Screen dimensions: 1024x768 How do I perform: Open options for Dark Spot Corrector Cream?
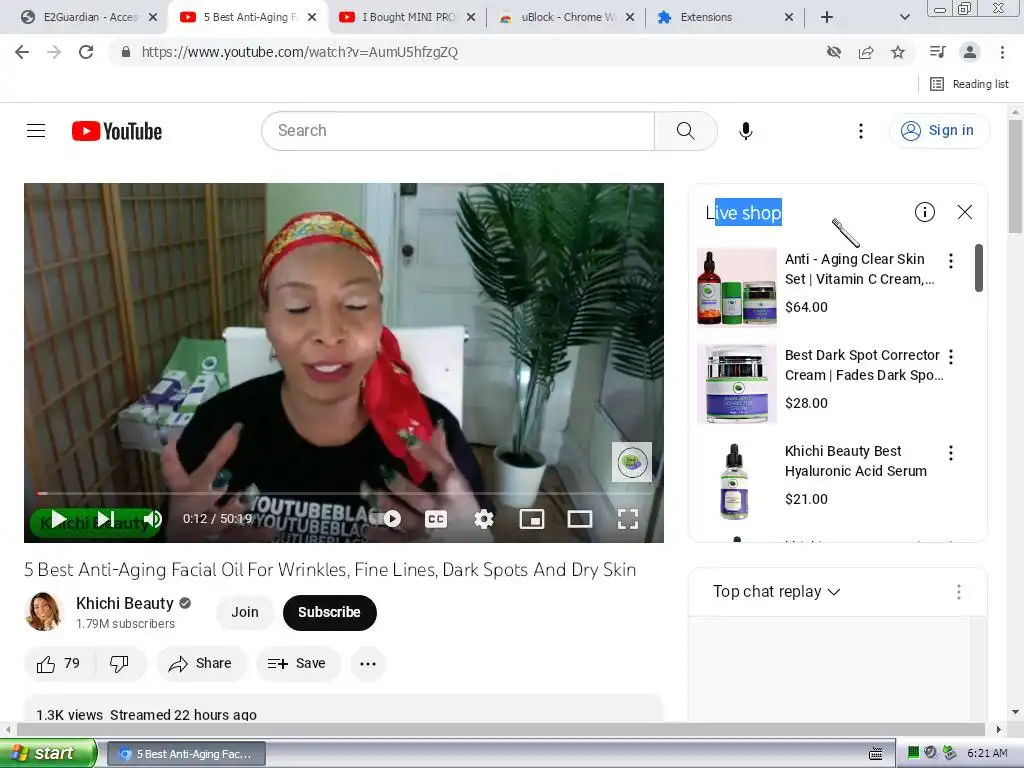coord(951,357)
